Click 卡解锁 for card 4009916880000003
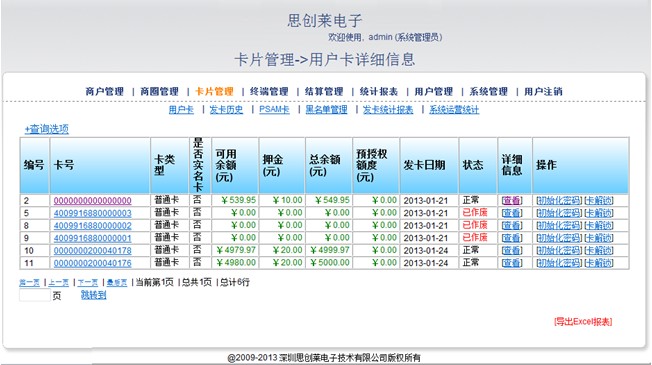The width and height of the screenshot is (652, 365). pos(599,213)
